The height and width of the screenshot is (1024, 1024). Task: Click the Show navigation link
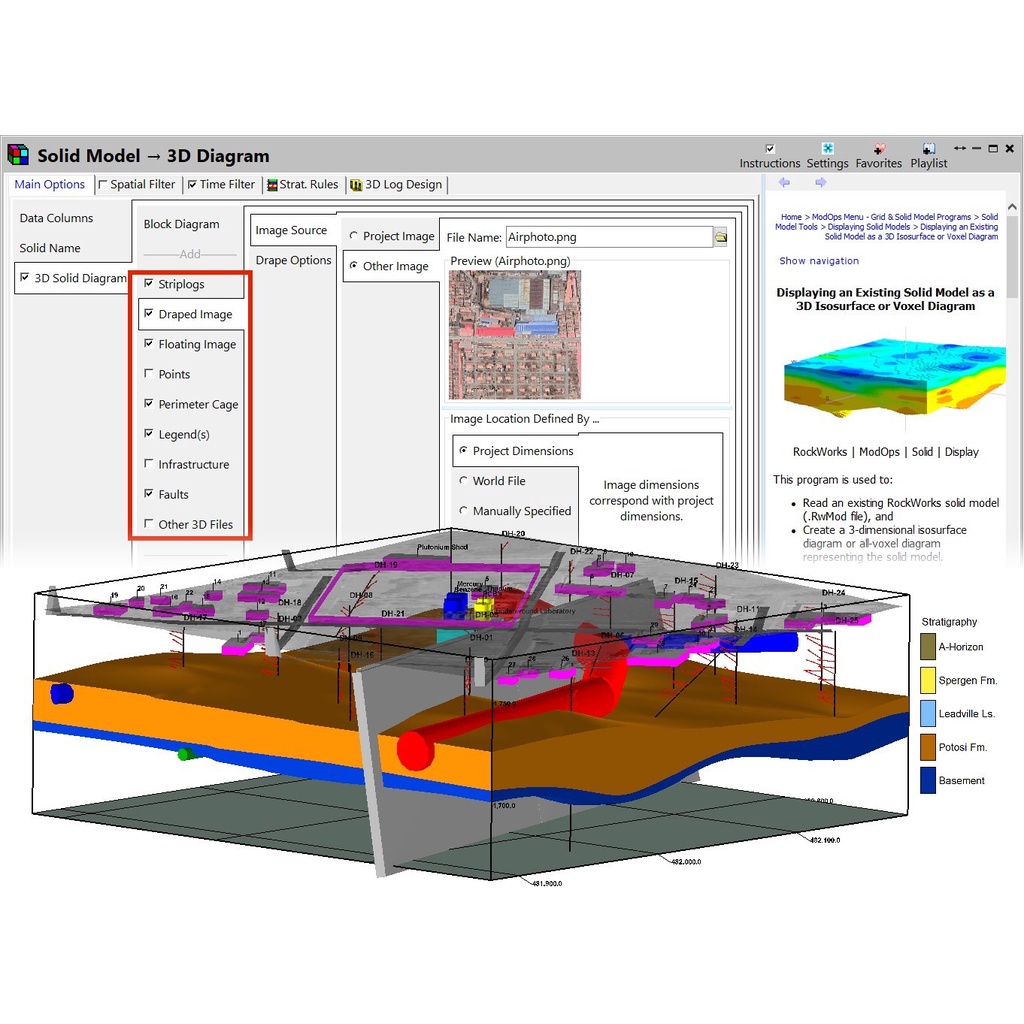pyautogui.click(x=819, y=261)
